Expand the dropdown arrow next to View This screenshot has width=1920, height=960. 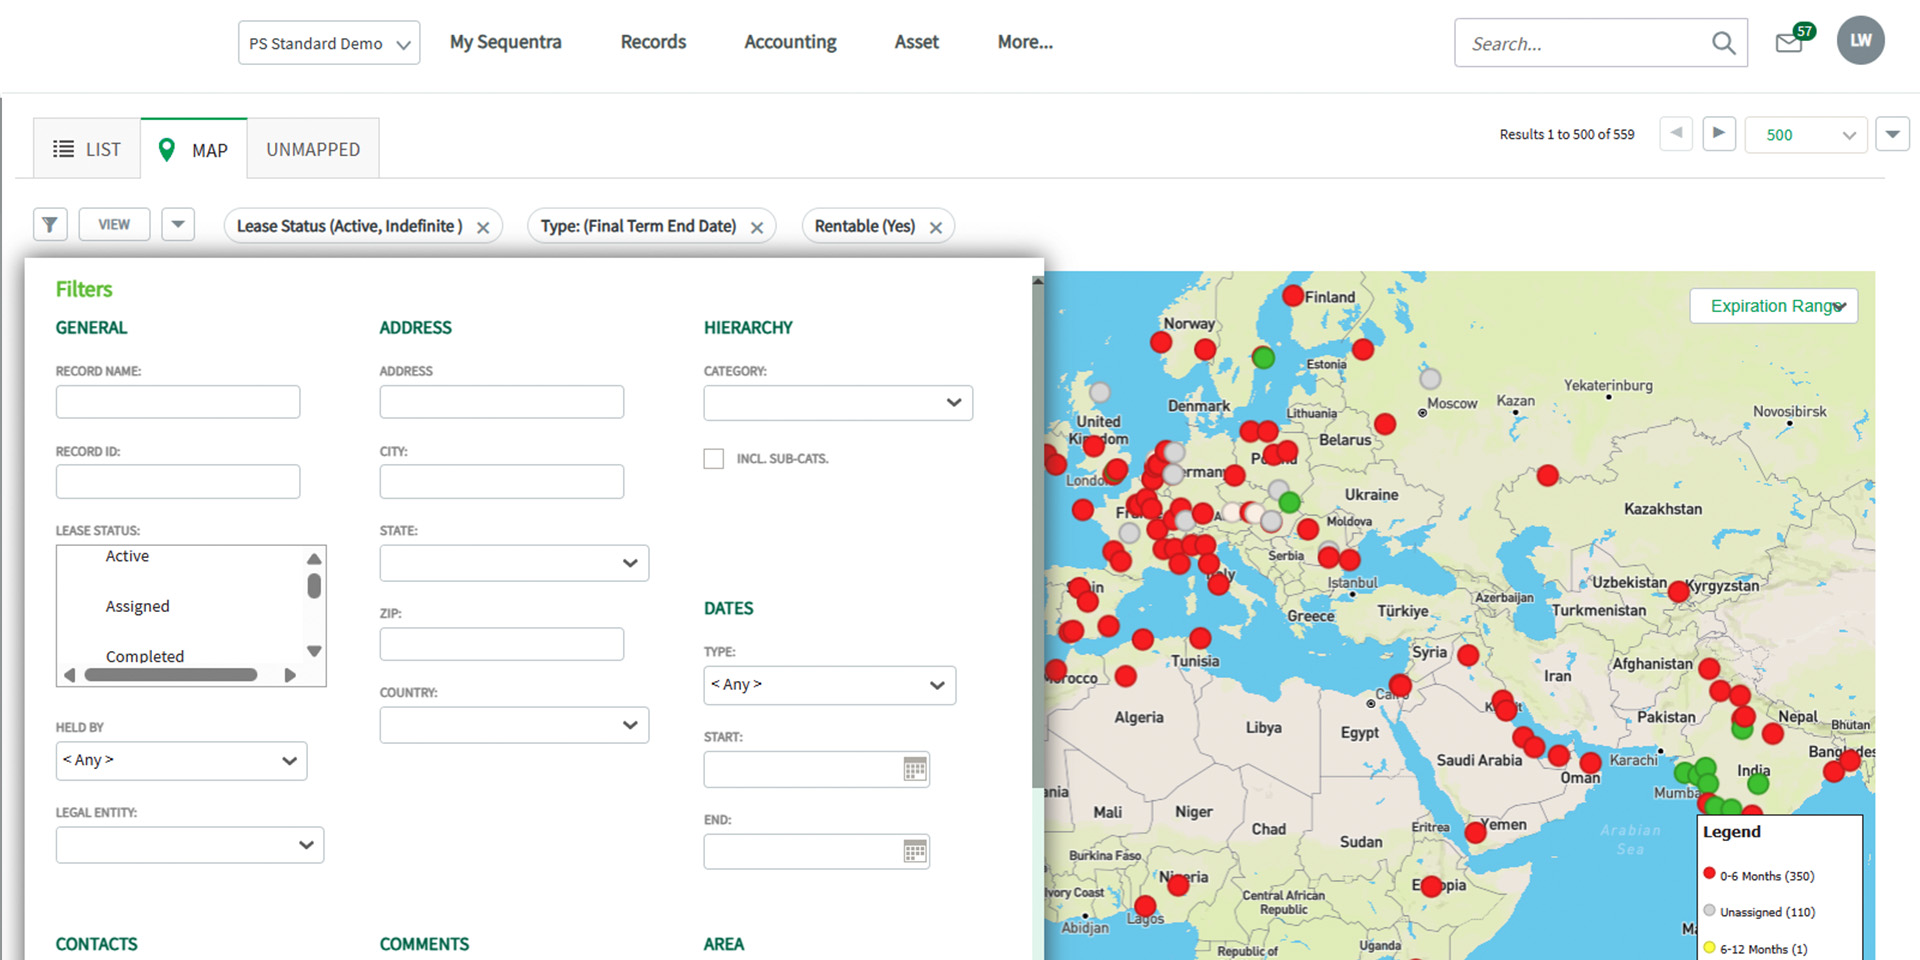[x=178, y=224]
